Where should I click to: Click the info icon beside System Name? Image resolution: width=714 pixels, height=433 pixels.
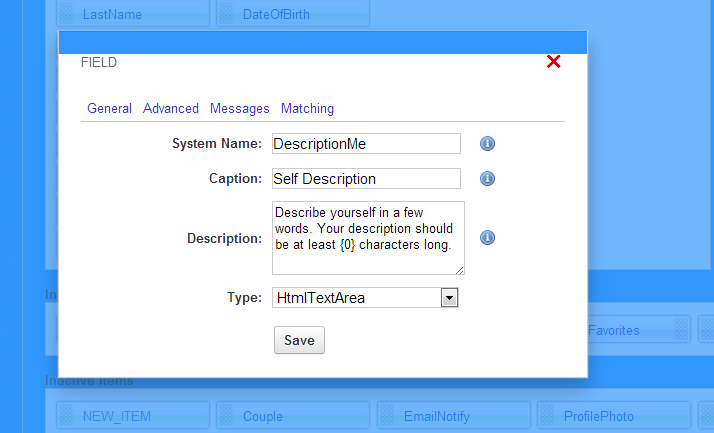click(488, 144)
